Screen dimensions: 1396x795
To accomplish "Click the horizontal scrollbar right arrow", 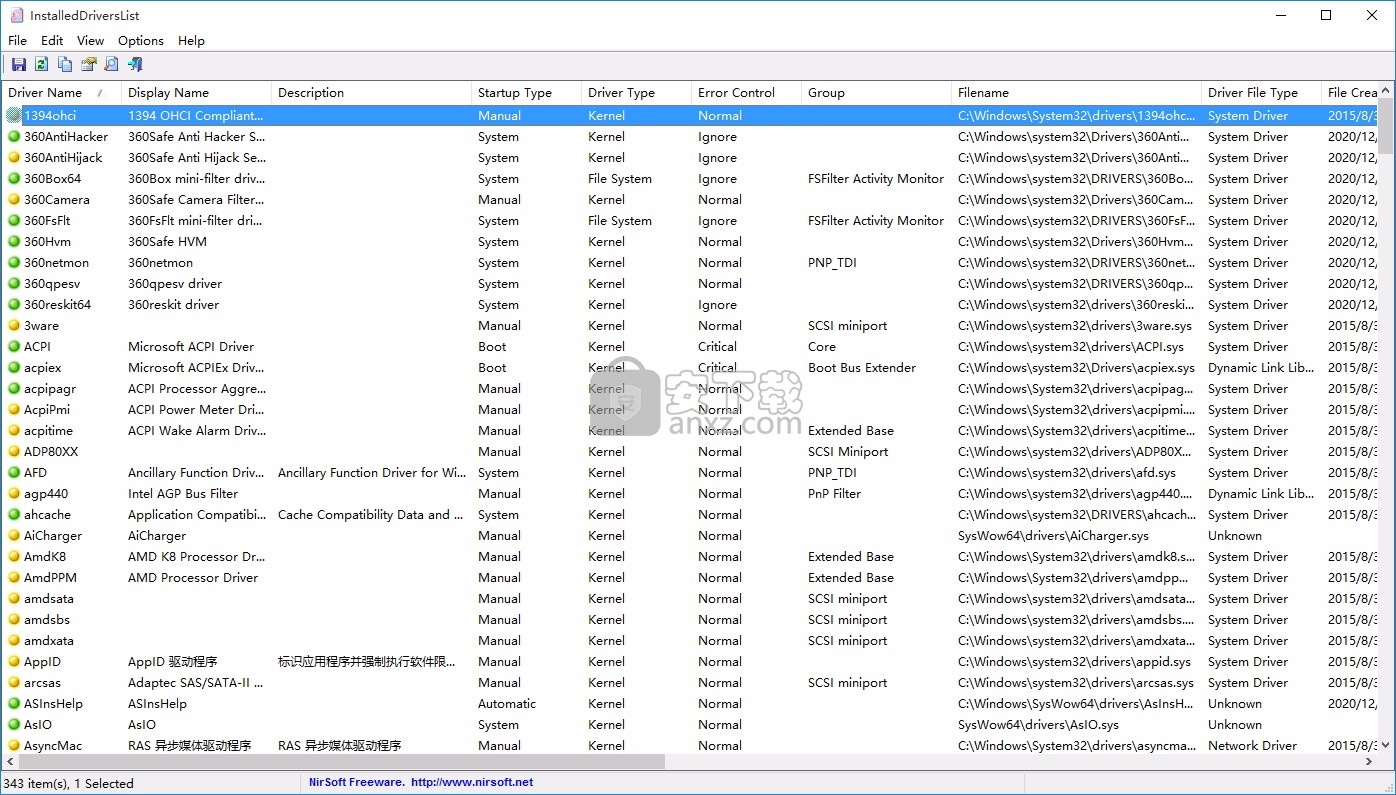I will point(1370,762).
